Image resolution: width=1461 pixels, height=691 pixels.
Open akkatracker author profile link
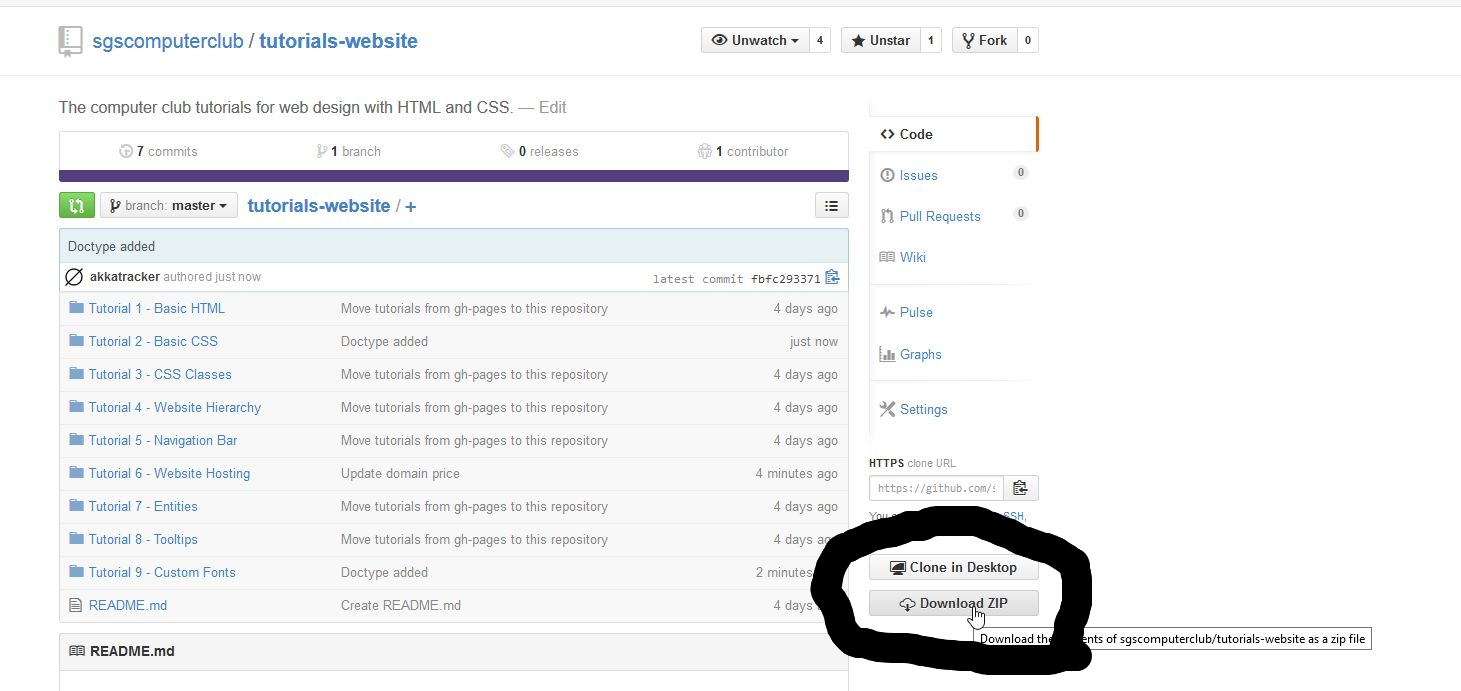125,276
